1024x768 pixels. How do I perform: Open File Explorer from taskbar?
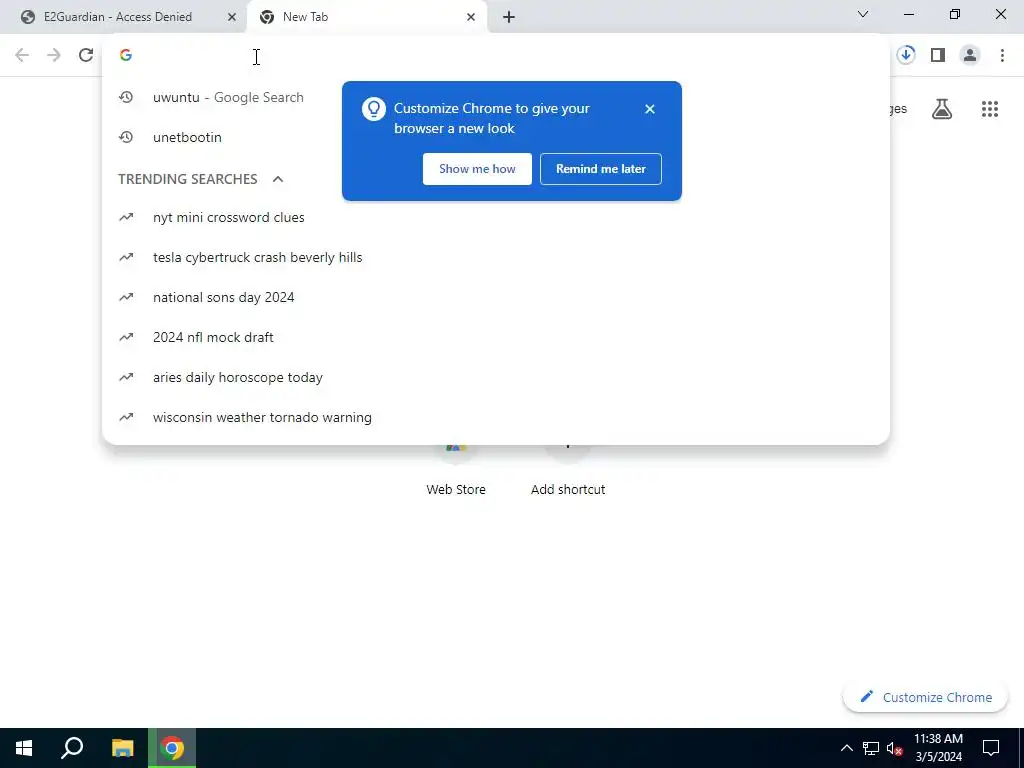pyautogui.click(x=122, y=748)
